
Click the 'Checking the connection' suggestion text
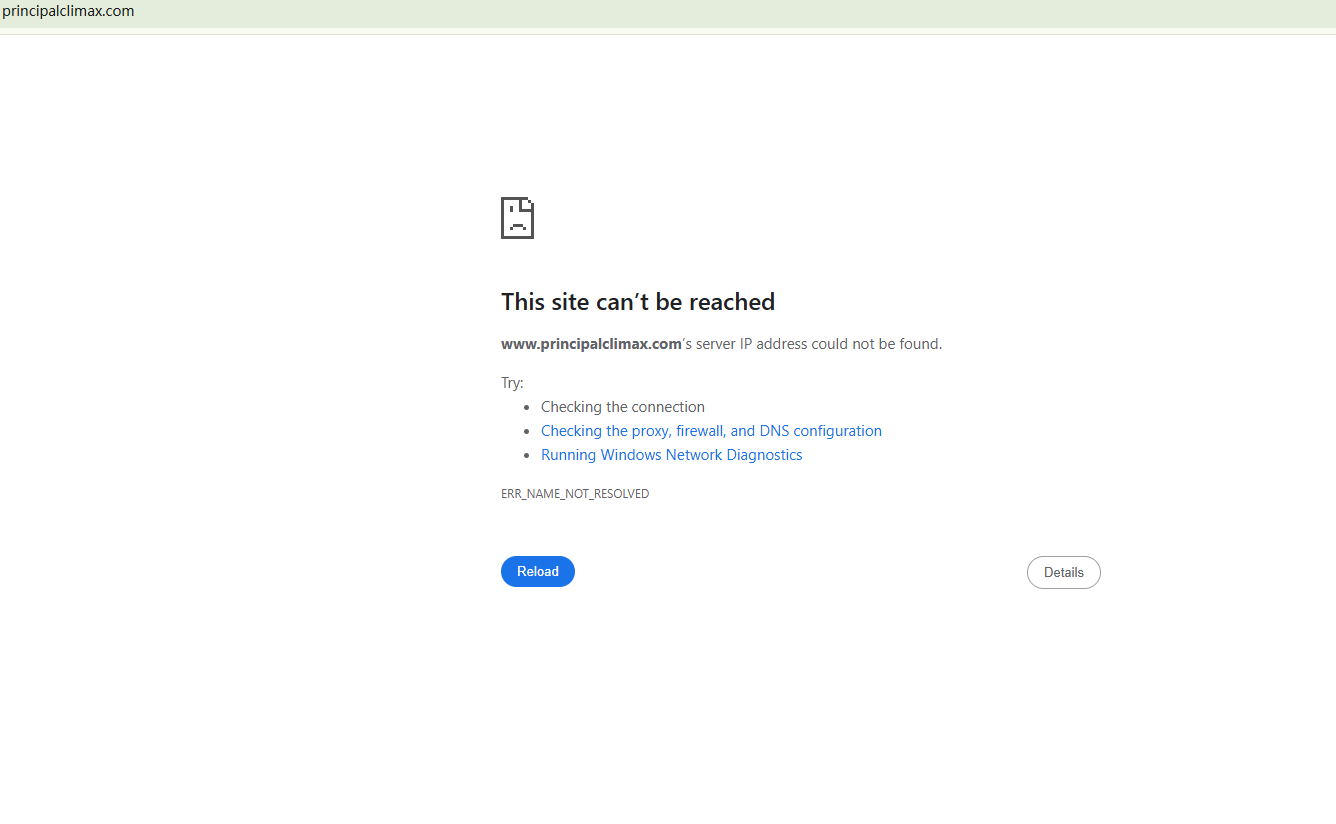tap(623, 407)
